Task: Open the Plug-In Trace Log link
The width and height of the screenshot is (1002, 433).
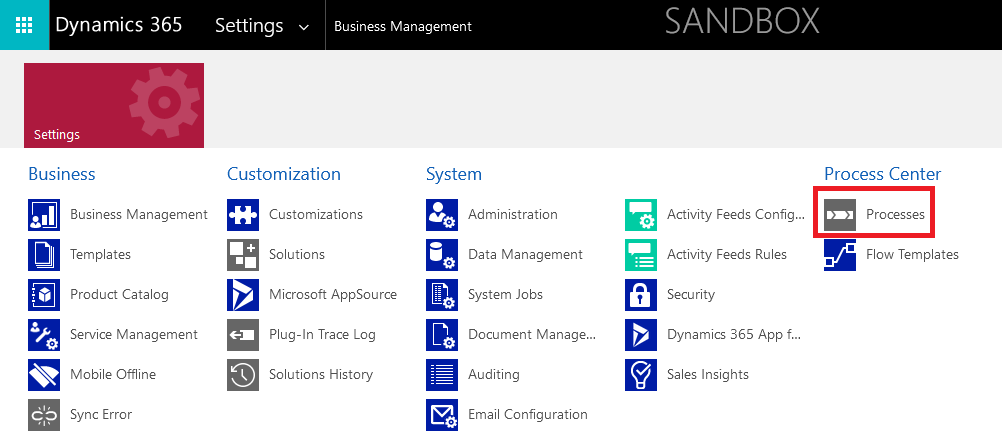Action: click(x=322, y=335)
